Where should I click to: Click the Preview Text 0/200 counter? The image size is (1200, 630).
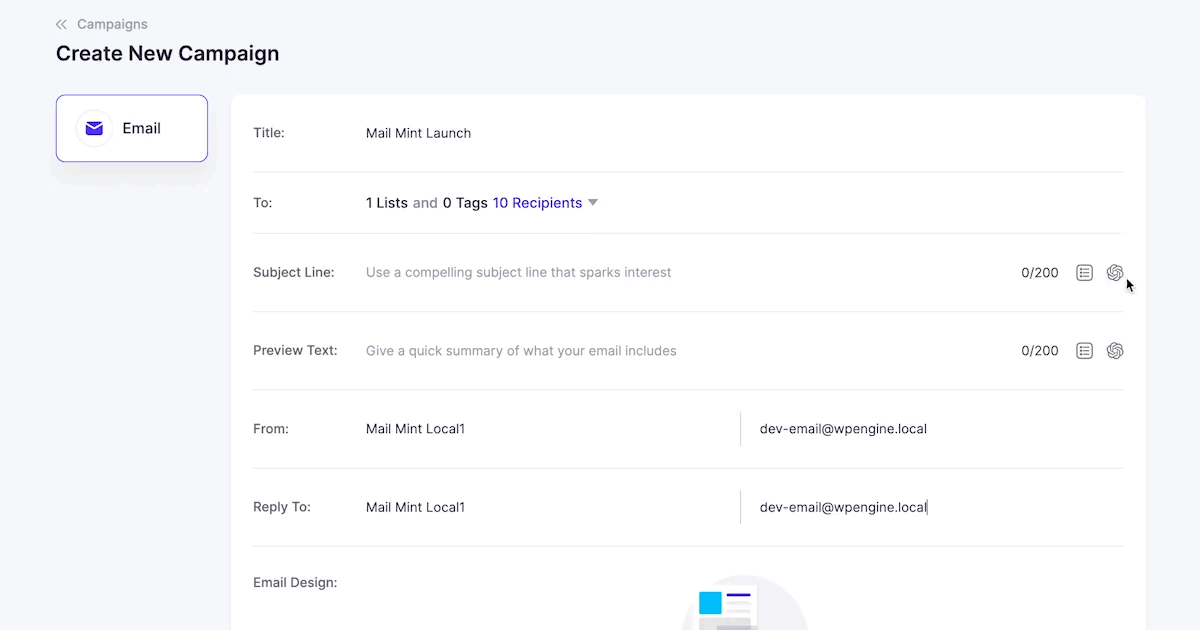(x=1040, y=351)
